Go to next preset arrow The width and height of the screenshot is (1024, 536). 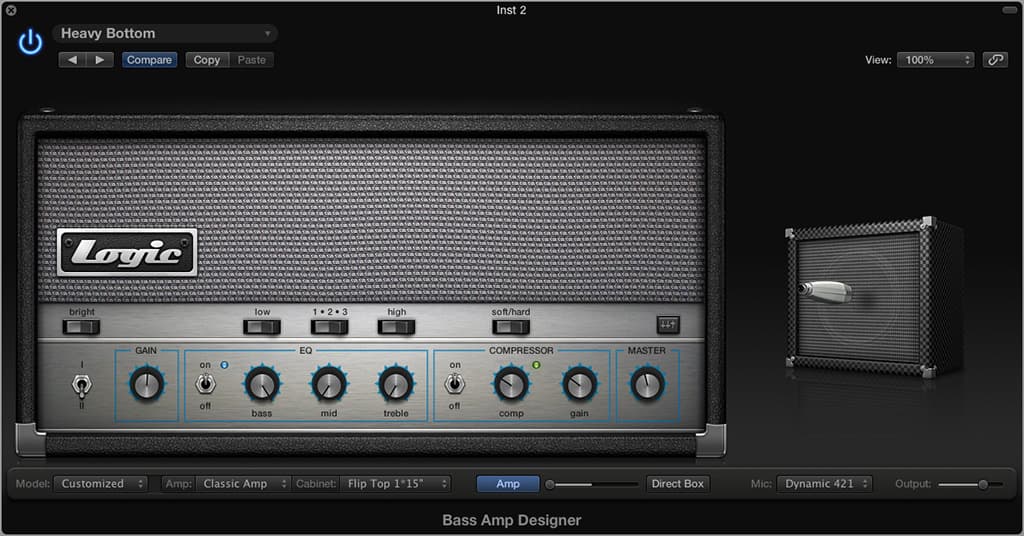pyautogui.click(x=100, y=60)
